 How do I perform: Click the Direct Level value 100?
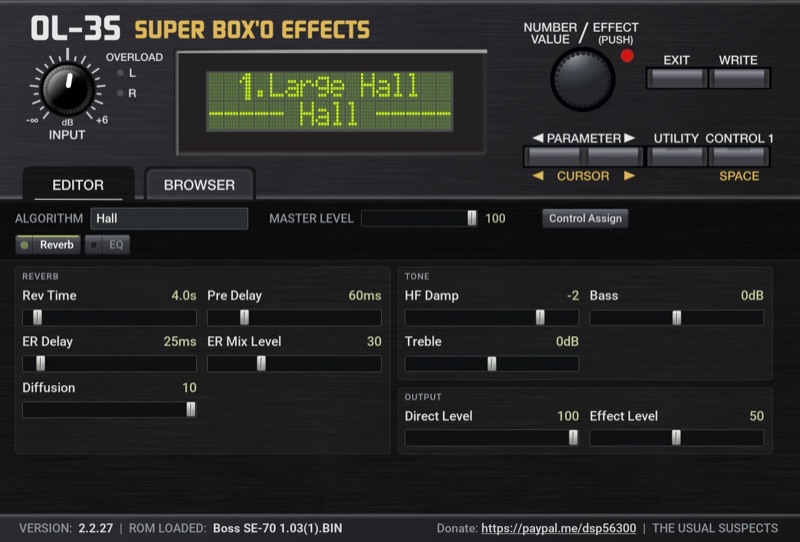(568, 416)
